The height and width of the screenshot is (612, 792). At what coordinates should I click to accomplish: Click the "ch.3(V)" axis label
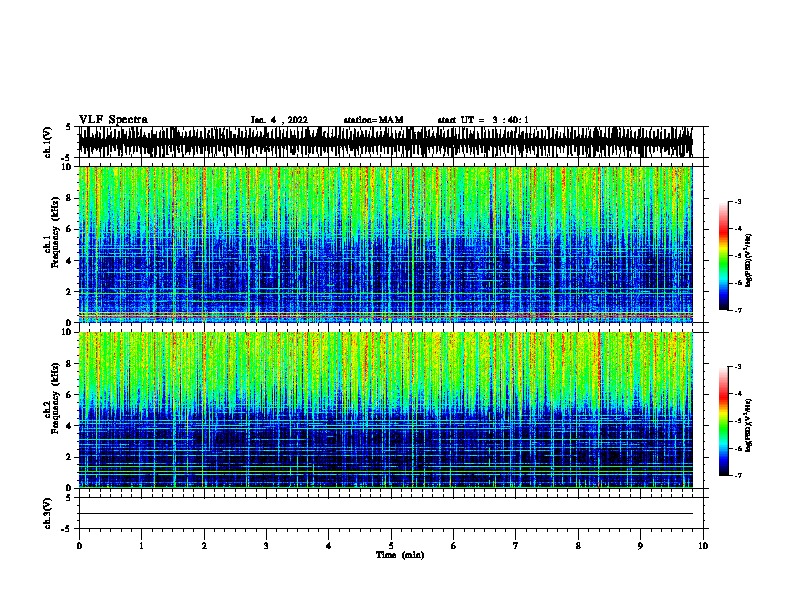pos(47,513)
